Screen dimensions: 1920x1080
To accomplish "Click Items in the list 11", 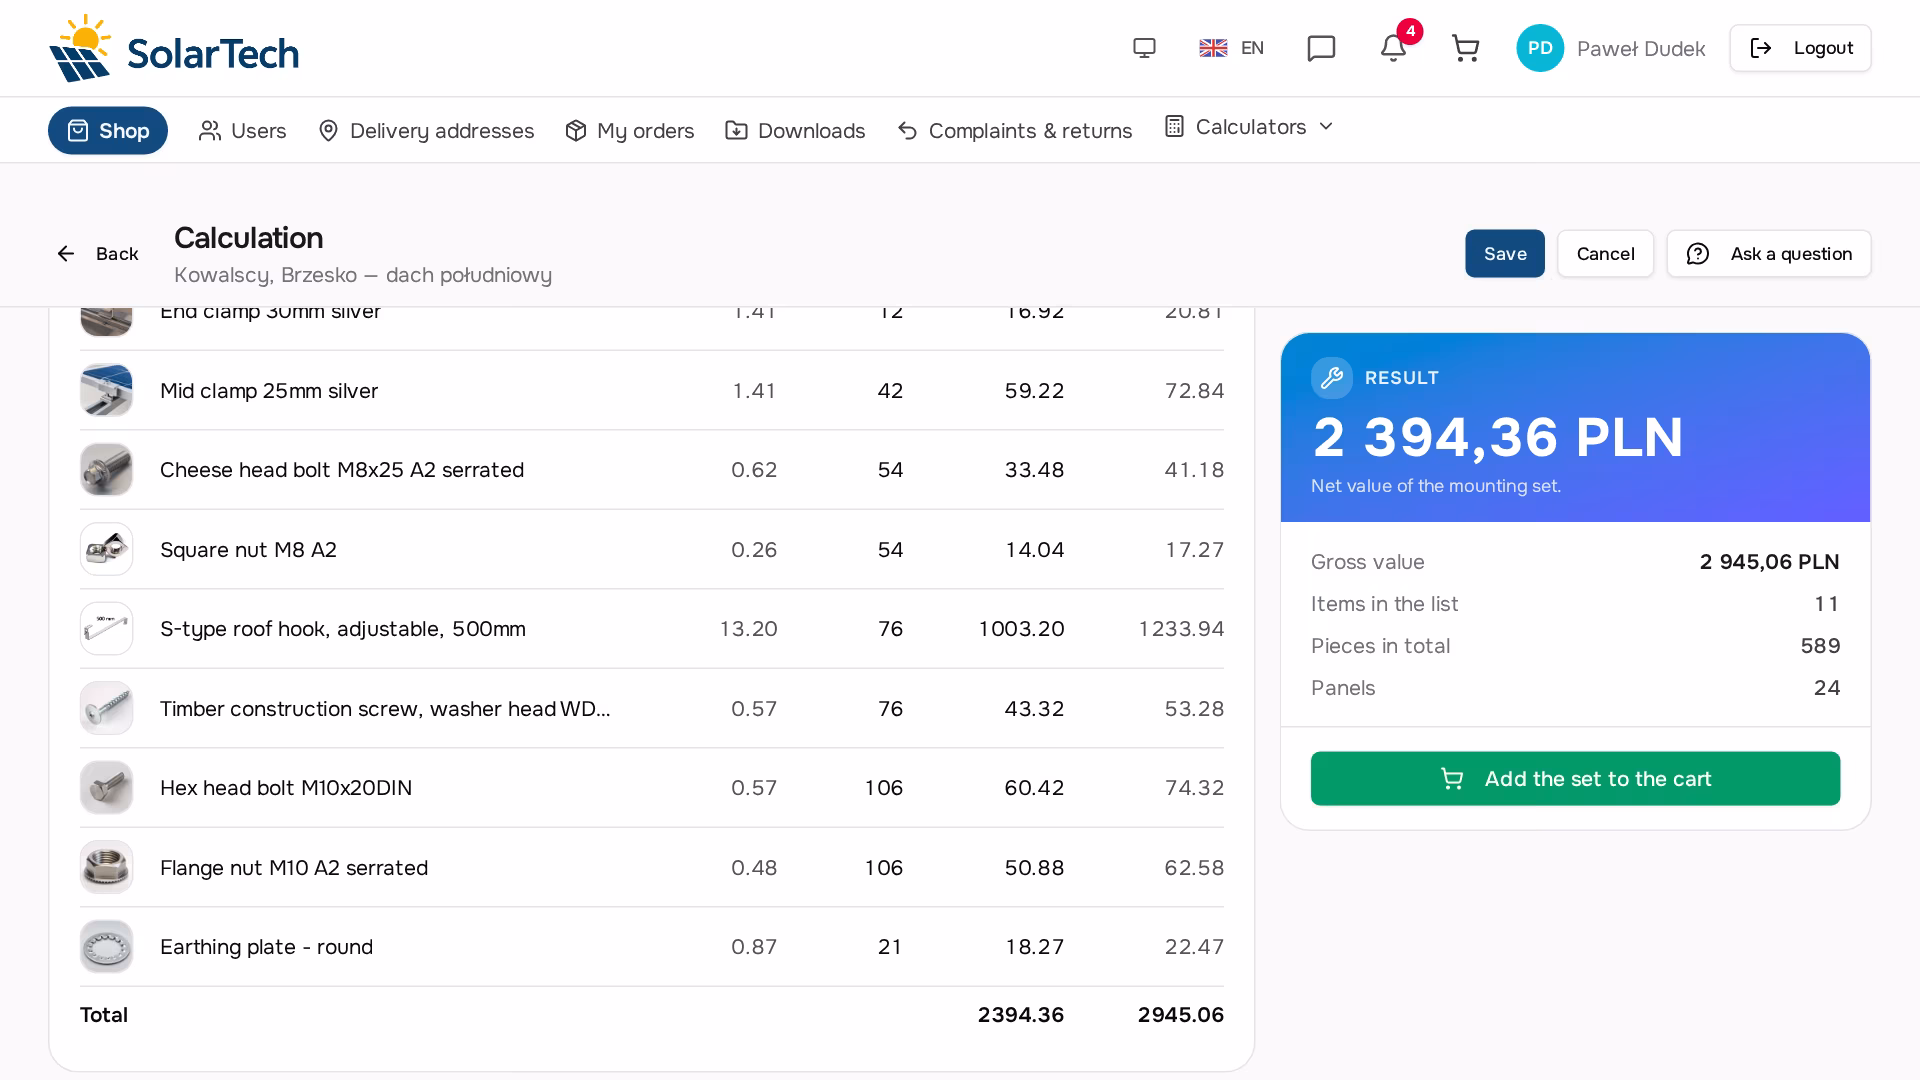I will (x=1827, y=604).
